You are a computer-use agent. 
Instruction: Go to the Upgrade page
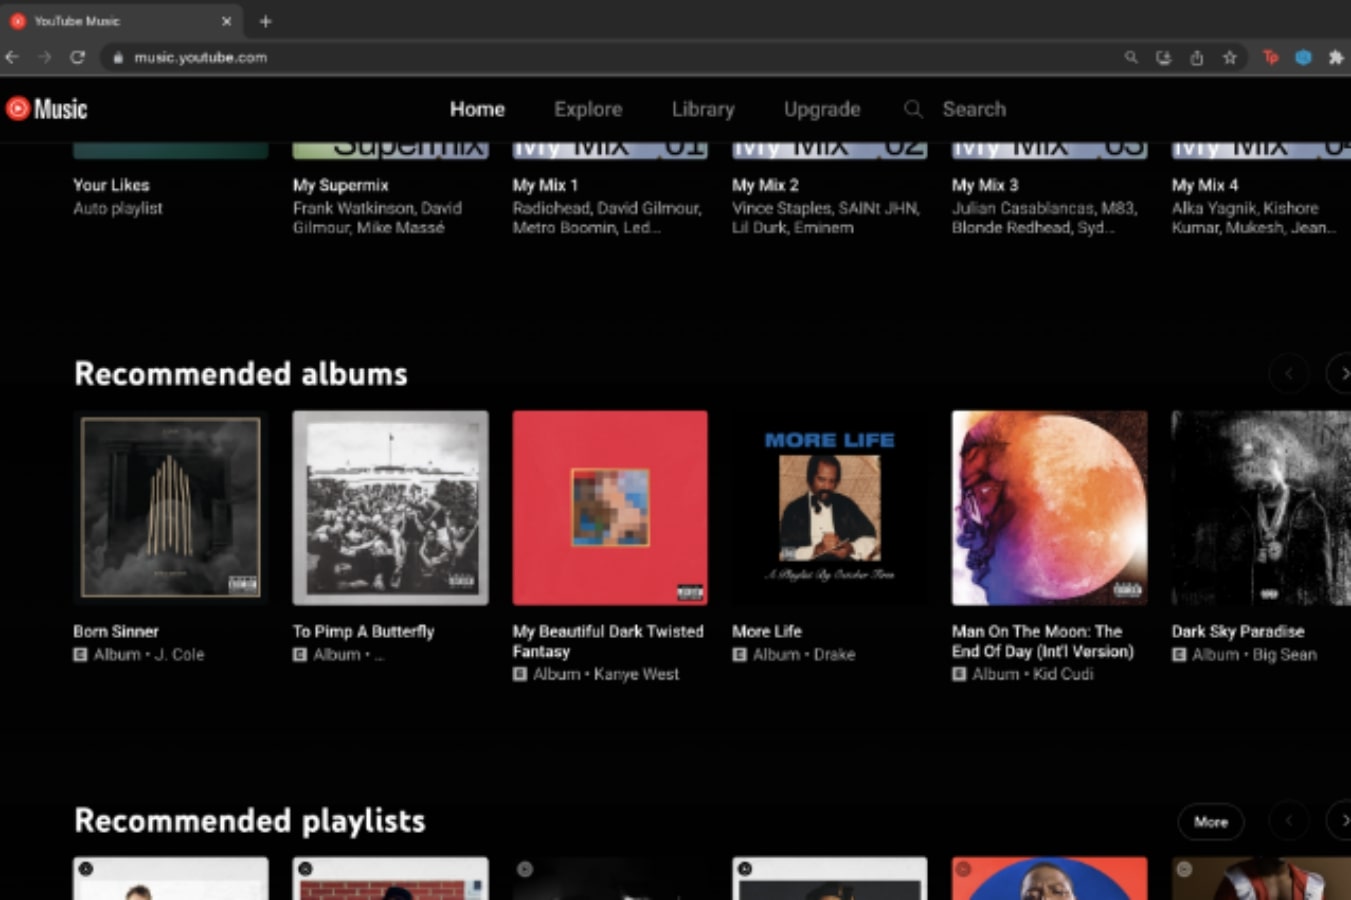[x=821, y=109]
